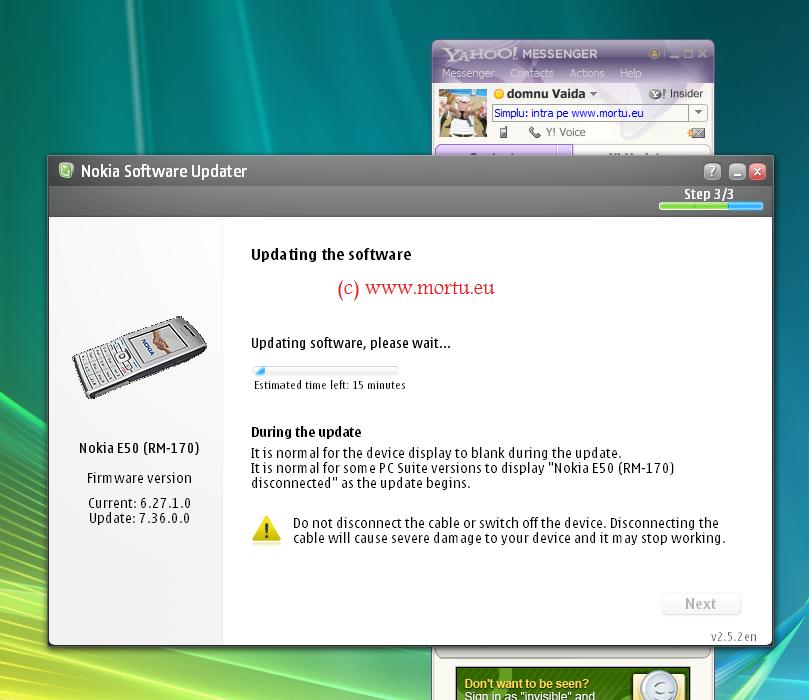
Task: Minimize the Yahoo Messenger window
Action: [x=674, y=54]
